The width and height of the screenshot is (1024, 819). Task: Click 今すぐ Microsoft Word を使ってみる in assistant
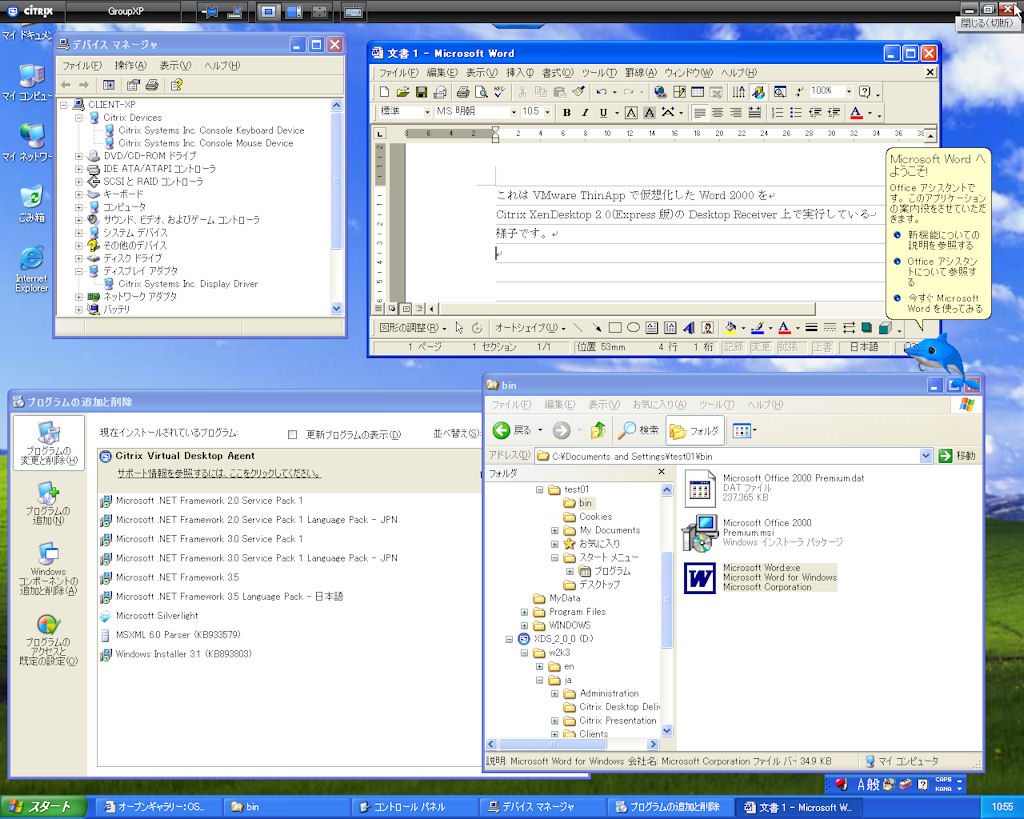(944, 303)
